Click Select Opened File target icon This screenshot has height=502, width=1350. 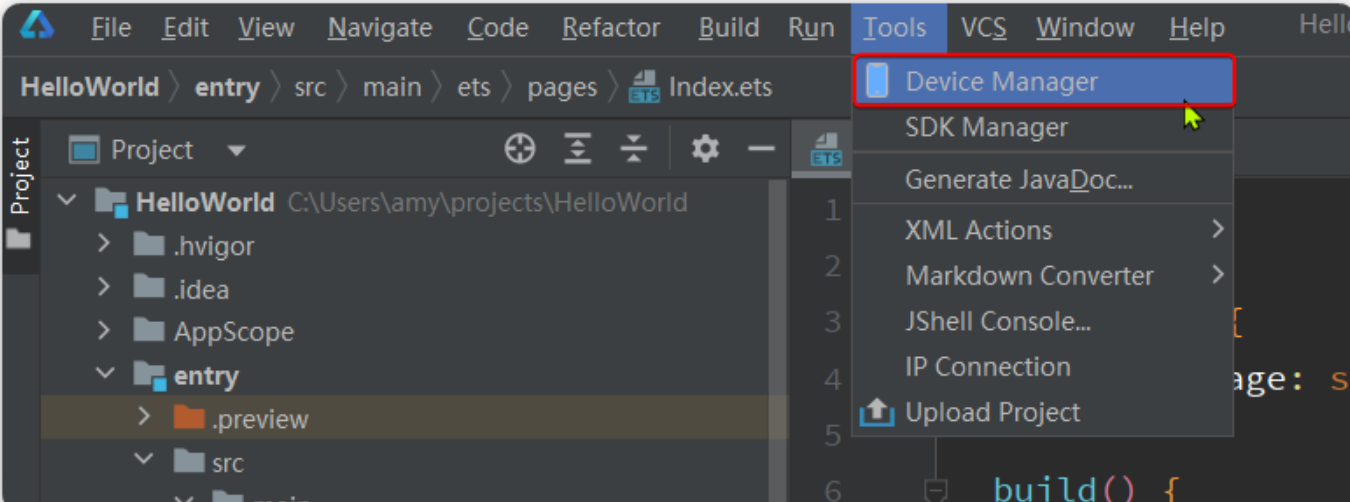[520, 150]
